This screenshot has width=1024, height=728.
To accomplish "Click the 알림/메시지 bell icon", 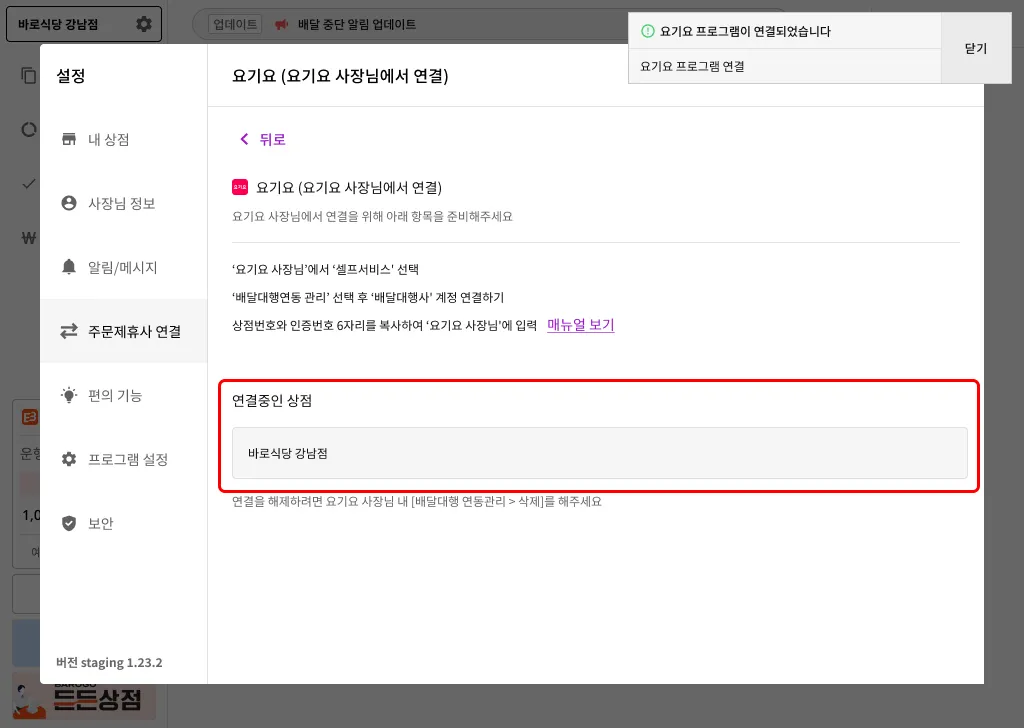I will (x=69, y=266).
